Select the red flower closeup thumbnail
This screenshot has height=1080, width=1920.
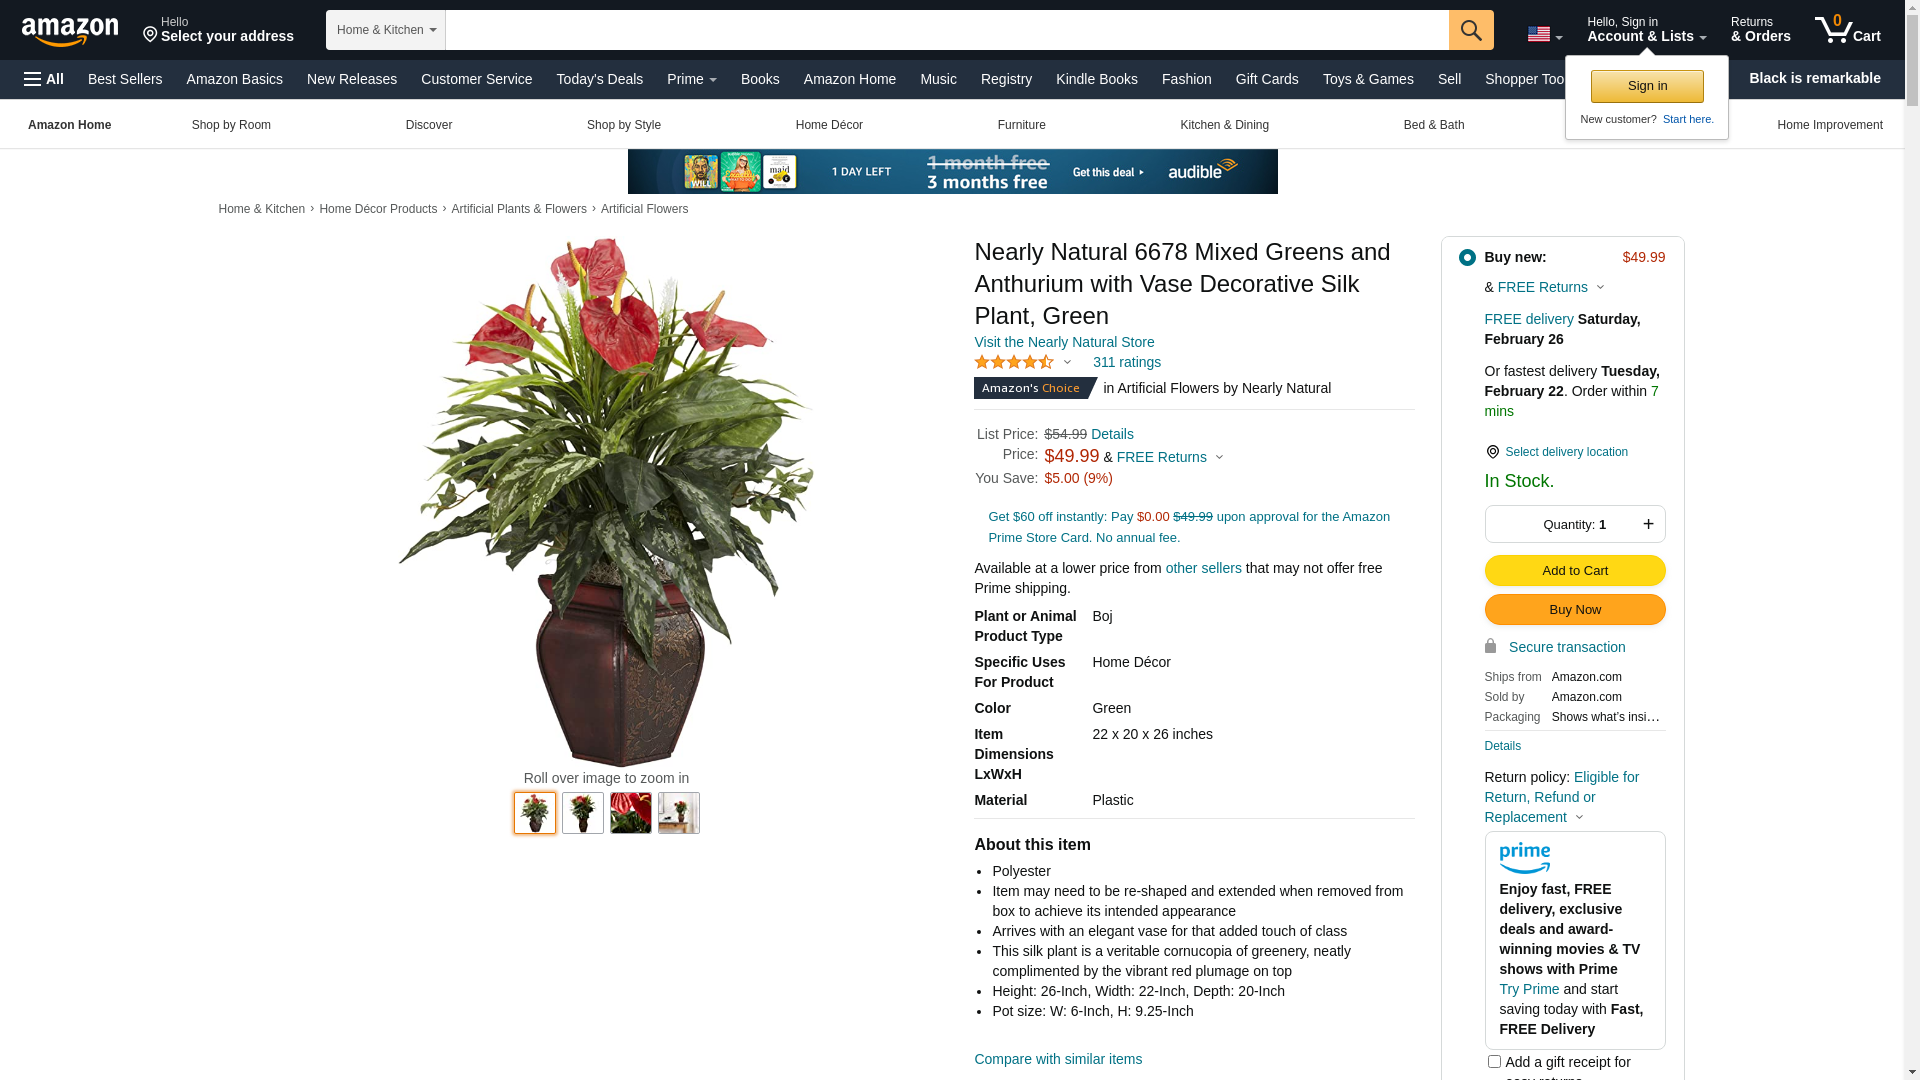click(x=631, y=813)
